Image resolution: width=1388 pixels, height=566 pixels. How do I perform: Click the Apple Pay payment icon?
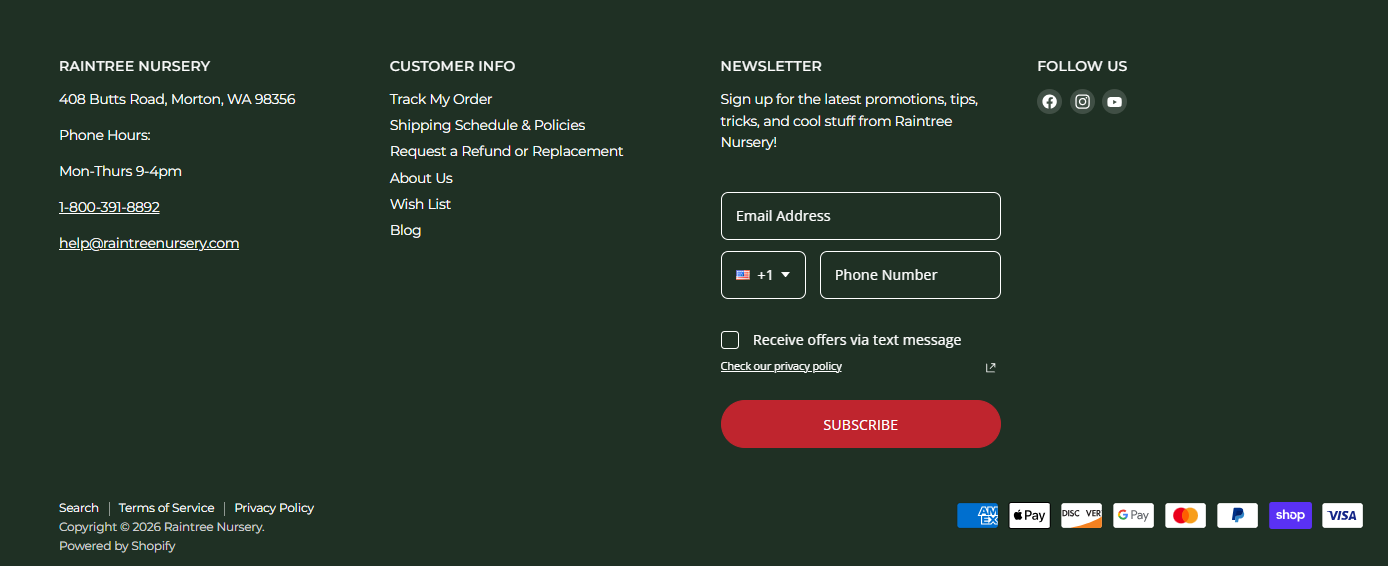[1029, 515]
